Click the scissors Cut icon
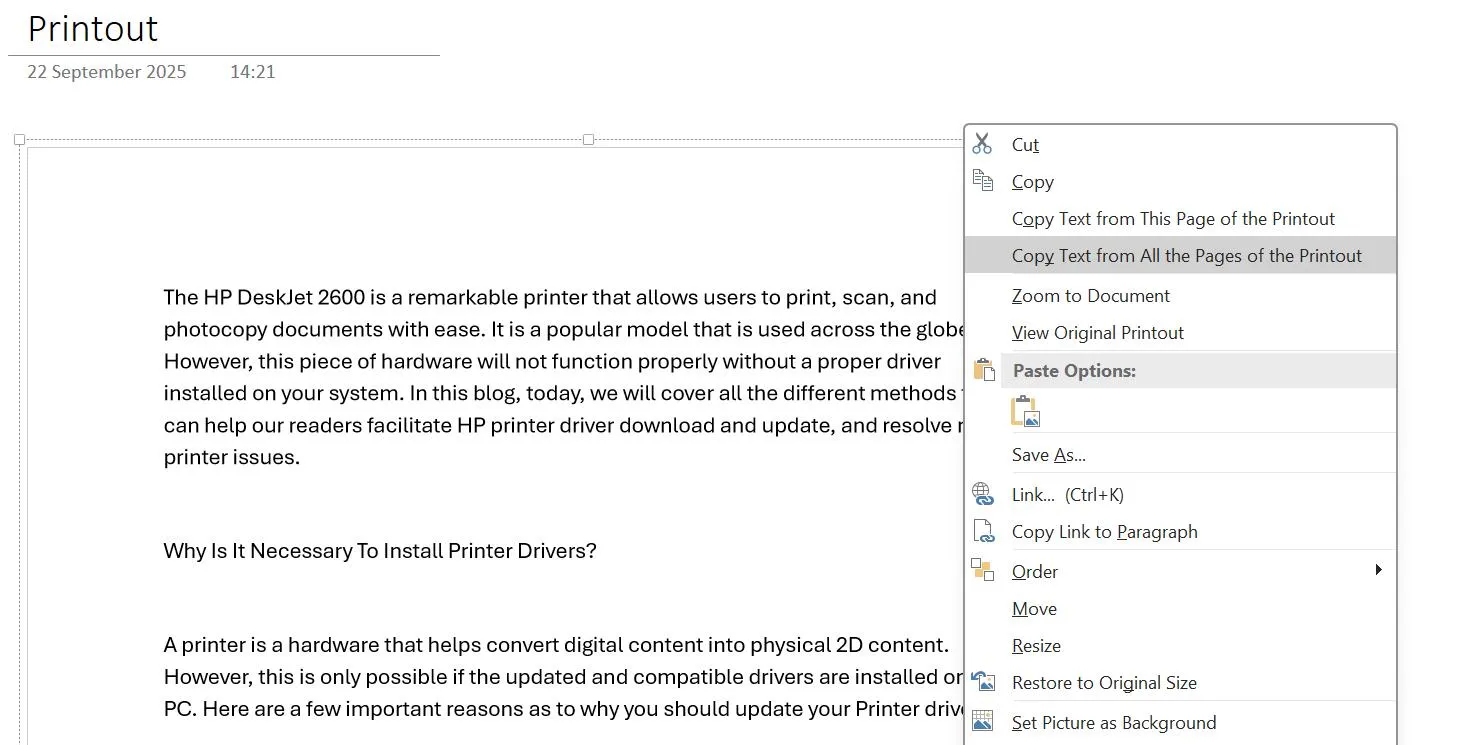This screenshot has width=1471, height=745. [982, 144]
